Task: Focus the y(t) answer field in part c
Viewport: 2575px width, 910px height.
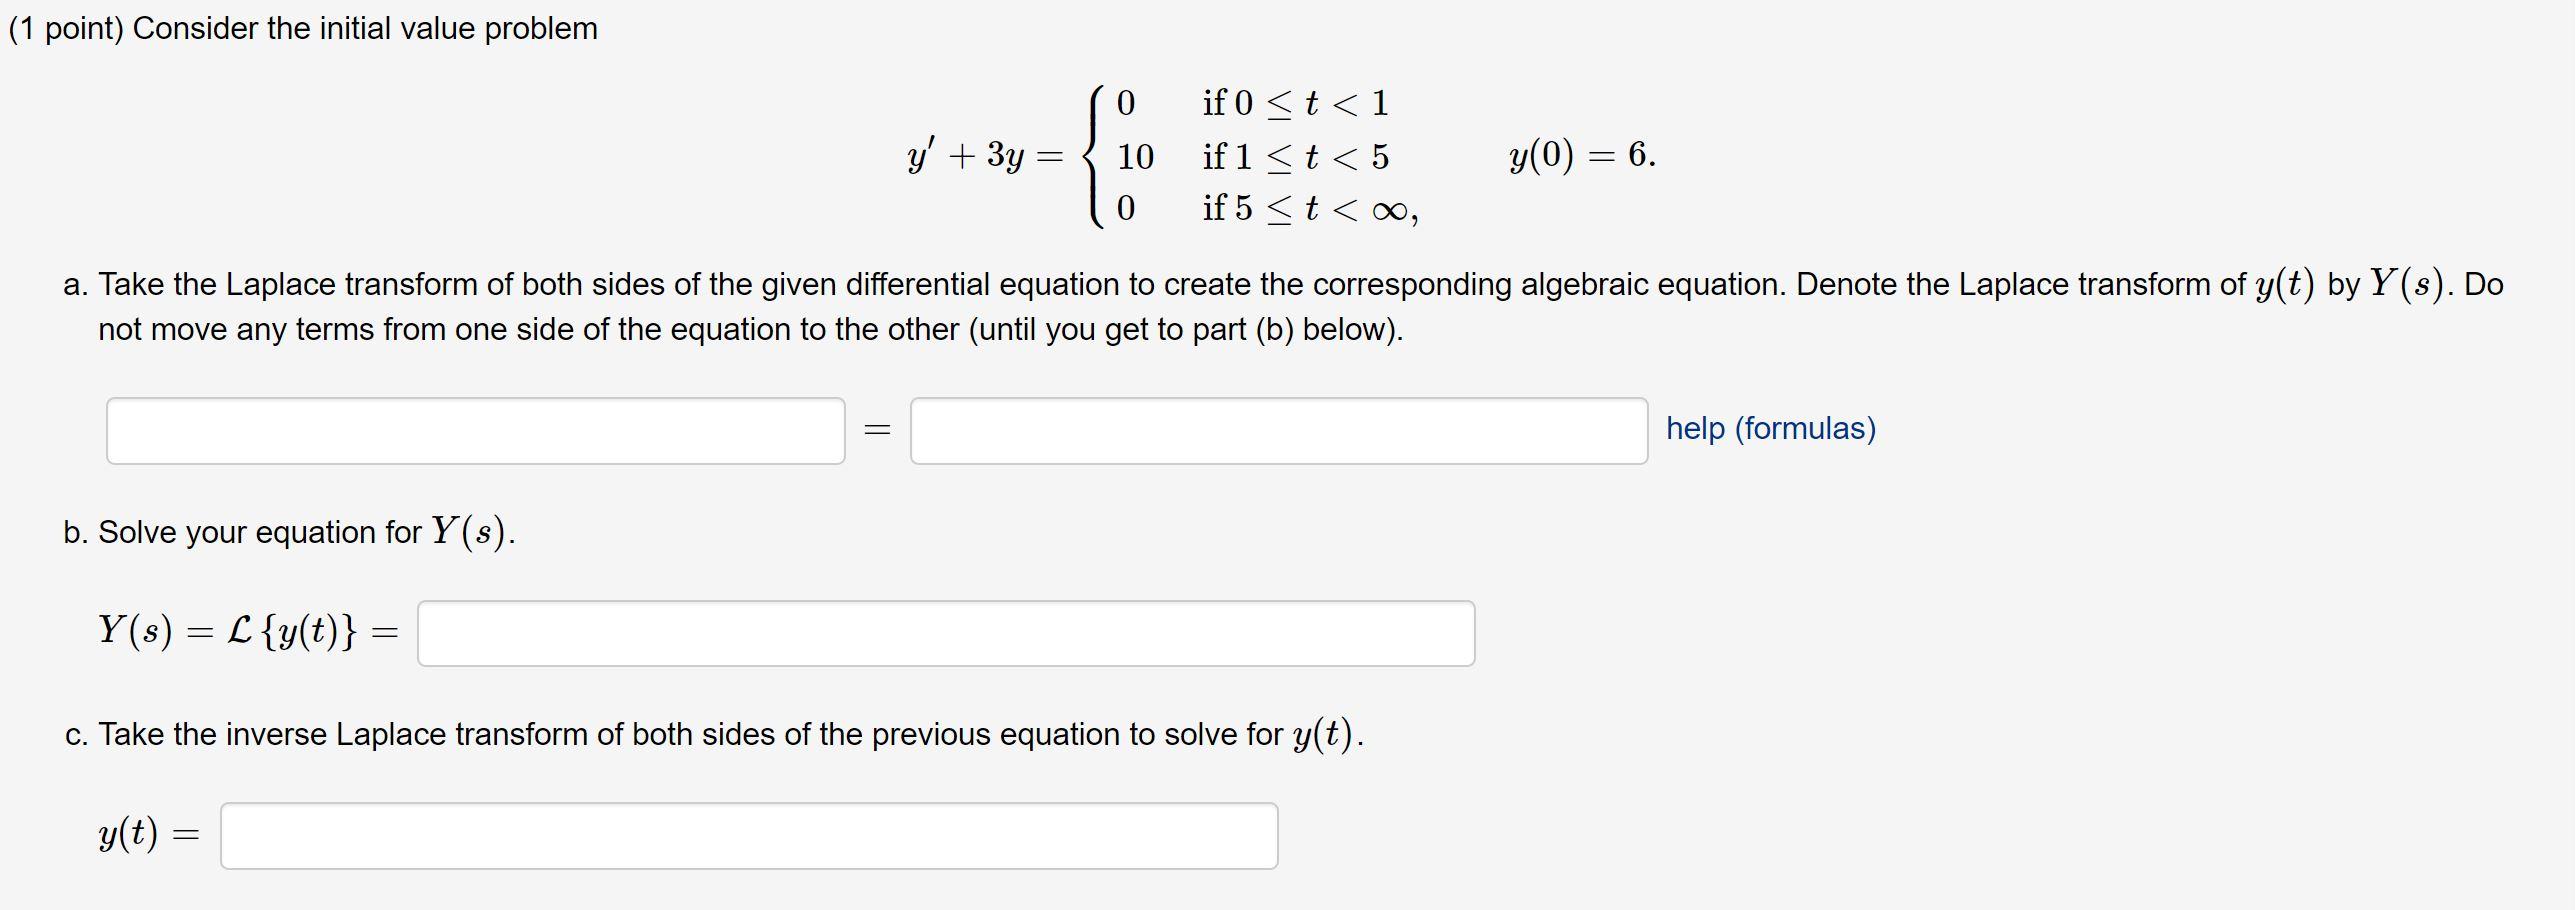Action: click(x=749, y=836)
